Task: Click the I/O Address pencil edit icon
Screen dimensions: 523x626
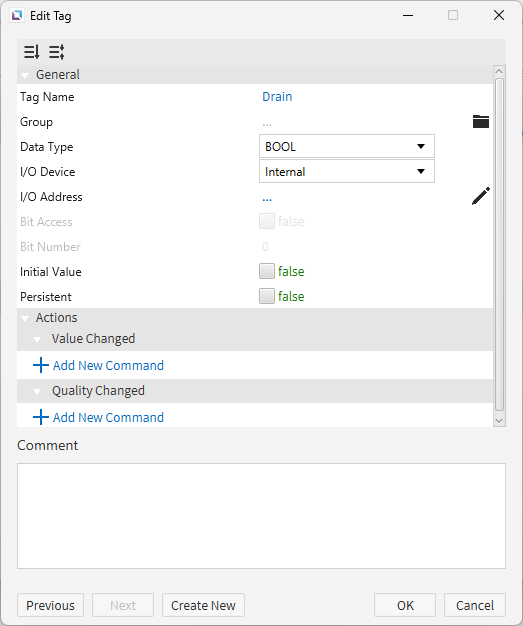Action: tap(481, 196)
